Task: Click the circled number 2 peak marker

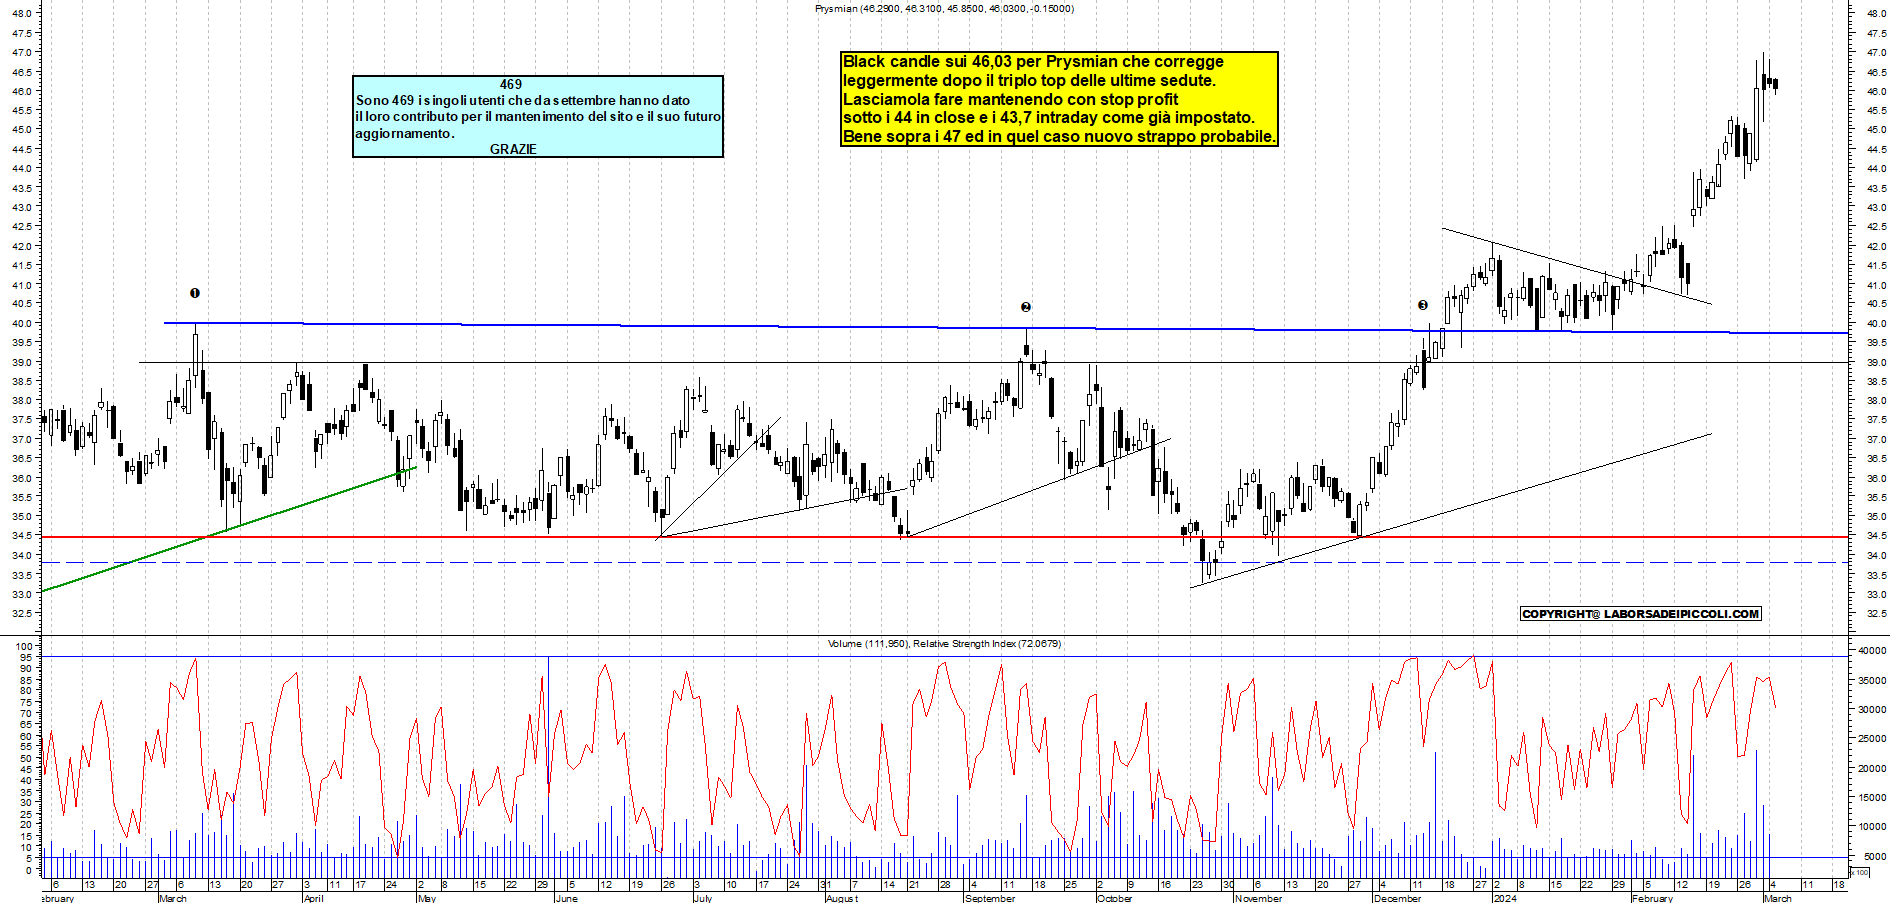Action: 1026,307
